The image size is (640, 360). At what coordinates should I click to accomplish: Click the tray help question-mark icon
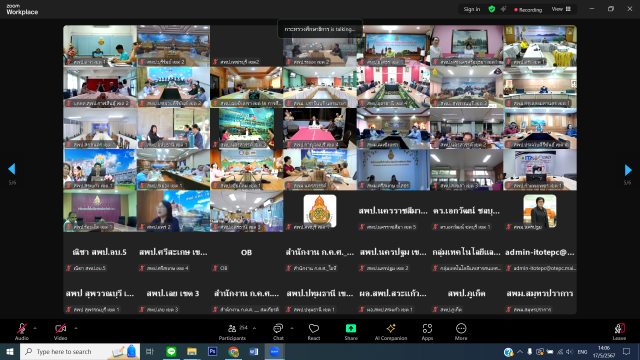pos(508,351)
